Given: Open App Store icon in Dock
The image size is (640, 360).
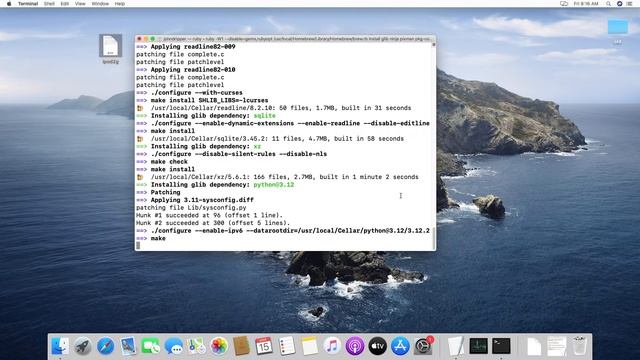Looking at the screenshot, I should (400, 346).
